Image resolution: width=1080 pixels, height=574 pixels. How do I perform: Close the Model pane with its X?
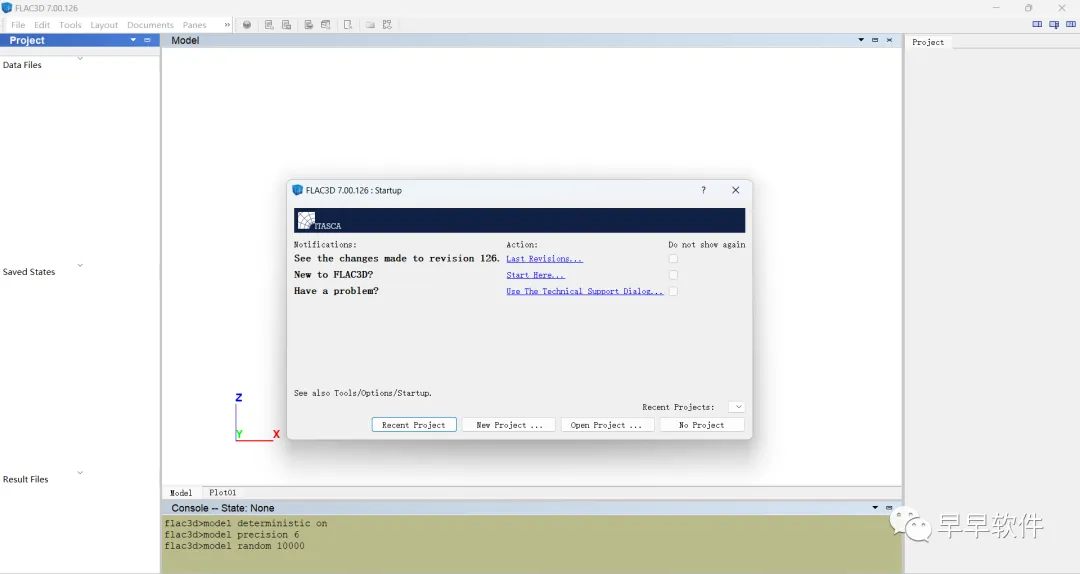[x=889, y=40]
